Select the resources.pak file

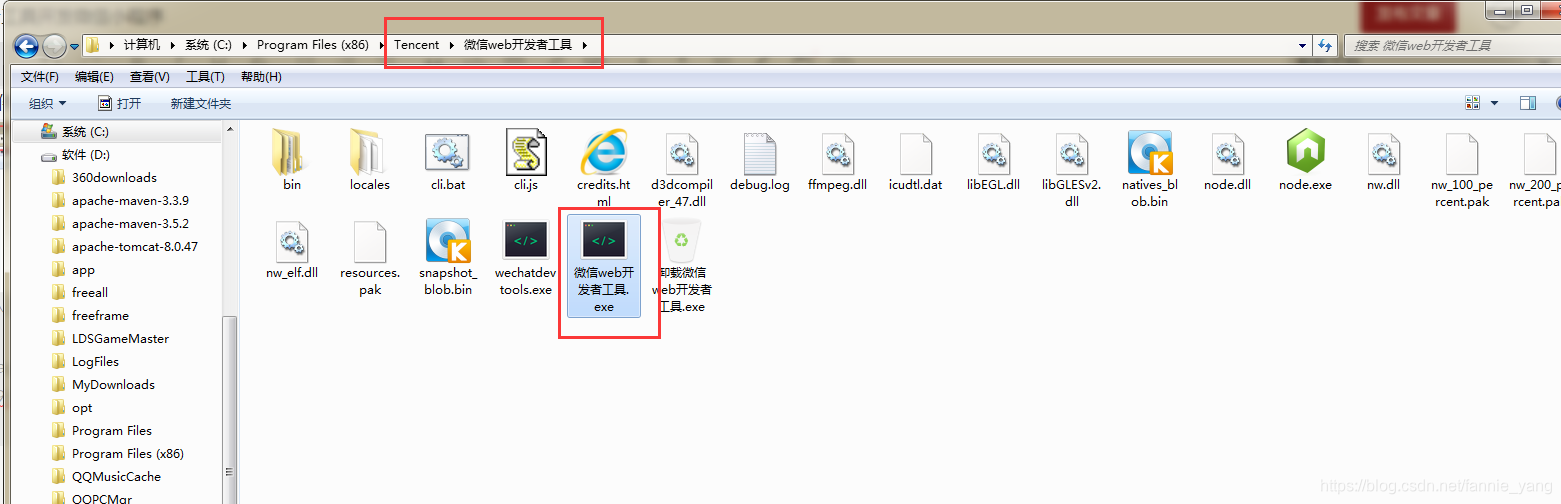[369, 258]
